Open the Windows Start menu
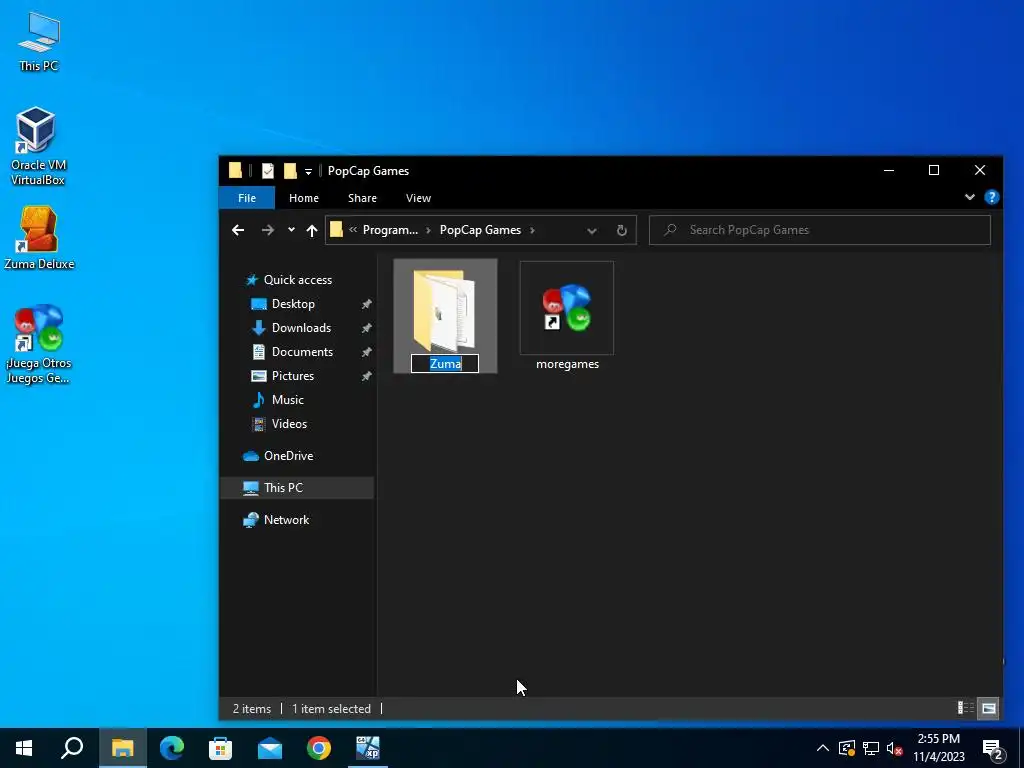 24,748
